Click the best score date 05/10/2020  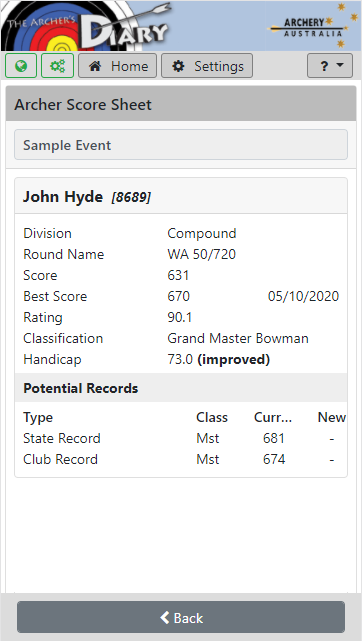click(x=303, y=296)
